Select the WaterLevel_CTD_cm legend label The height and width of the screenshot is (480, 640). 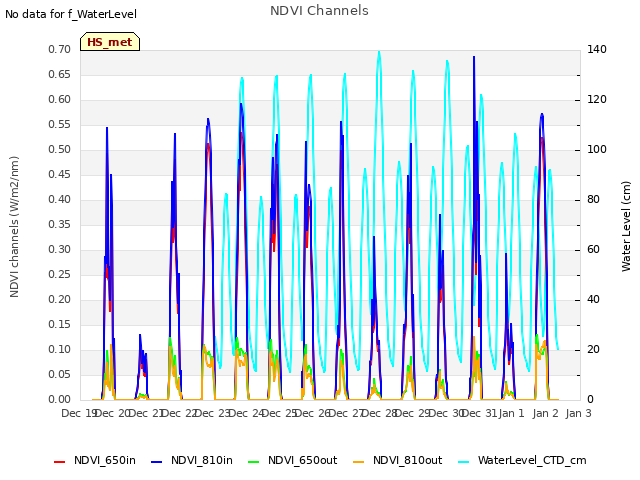point(532,460)
